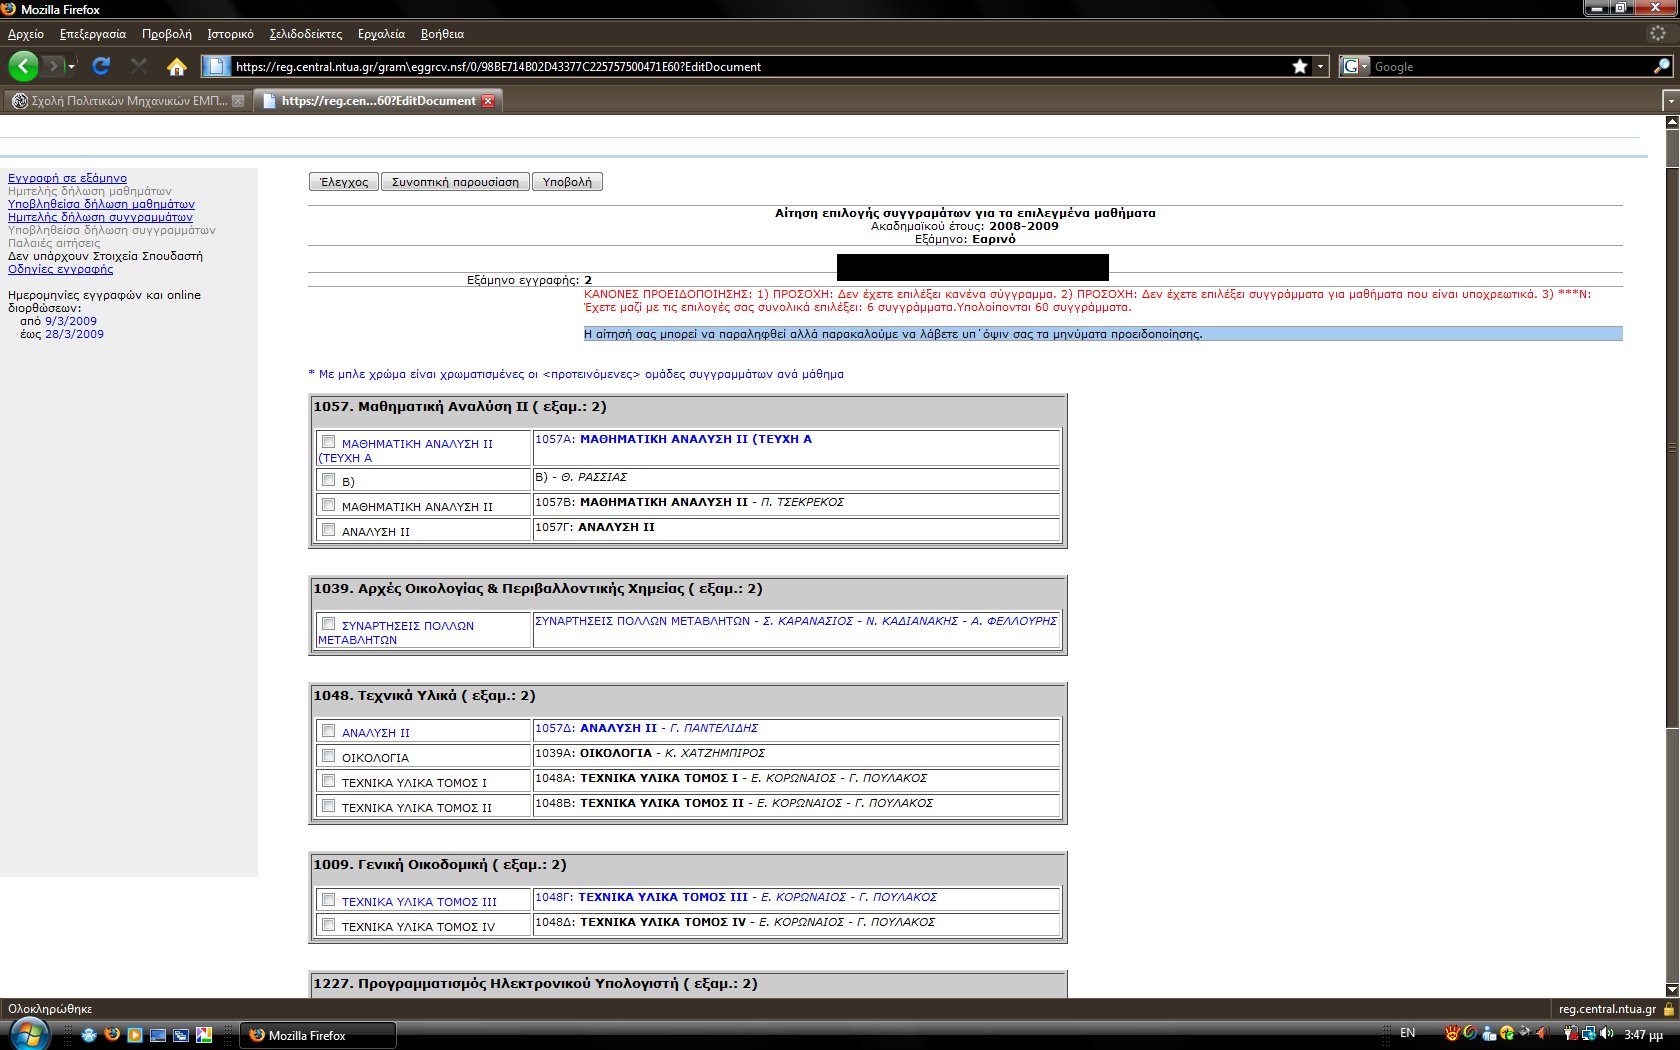Viewport: 1680px width, 1050px height.
Task: Click the search magnifying glass icon
Action: (1661, 67)
